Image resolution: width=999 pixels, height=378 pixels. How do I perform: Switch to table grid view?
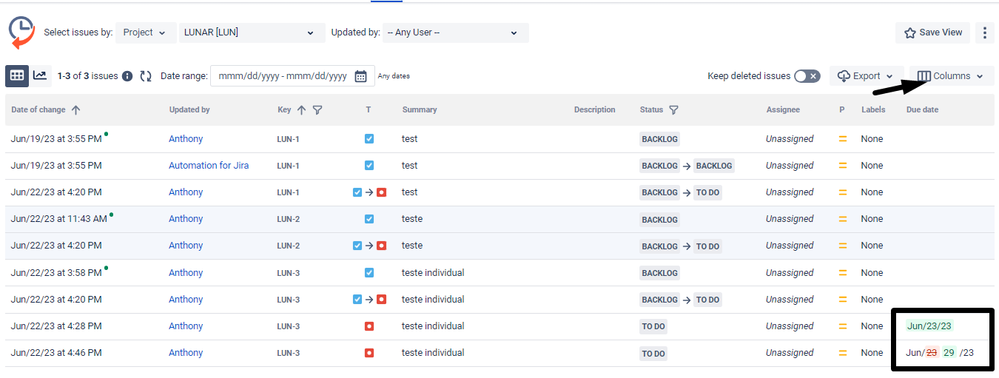point(17,76)
